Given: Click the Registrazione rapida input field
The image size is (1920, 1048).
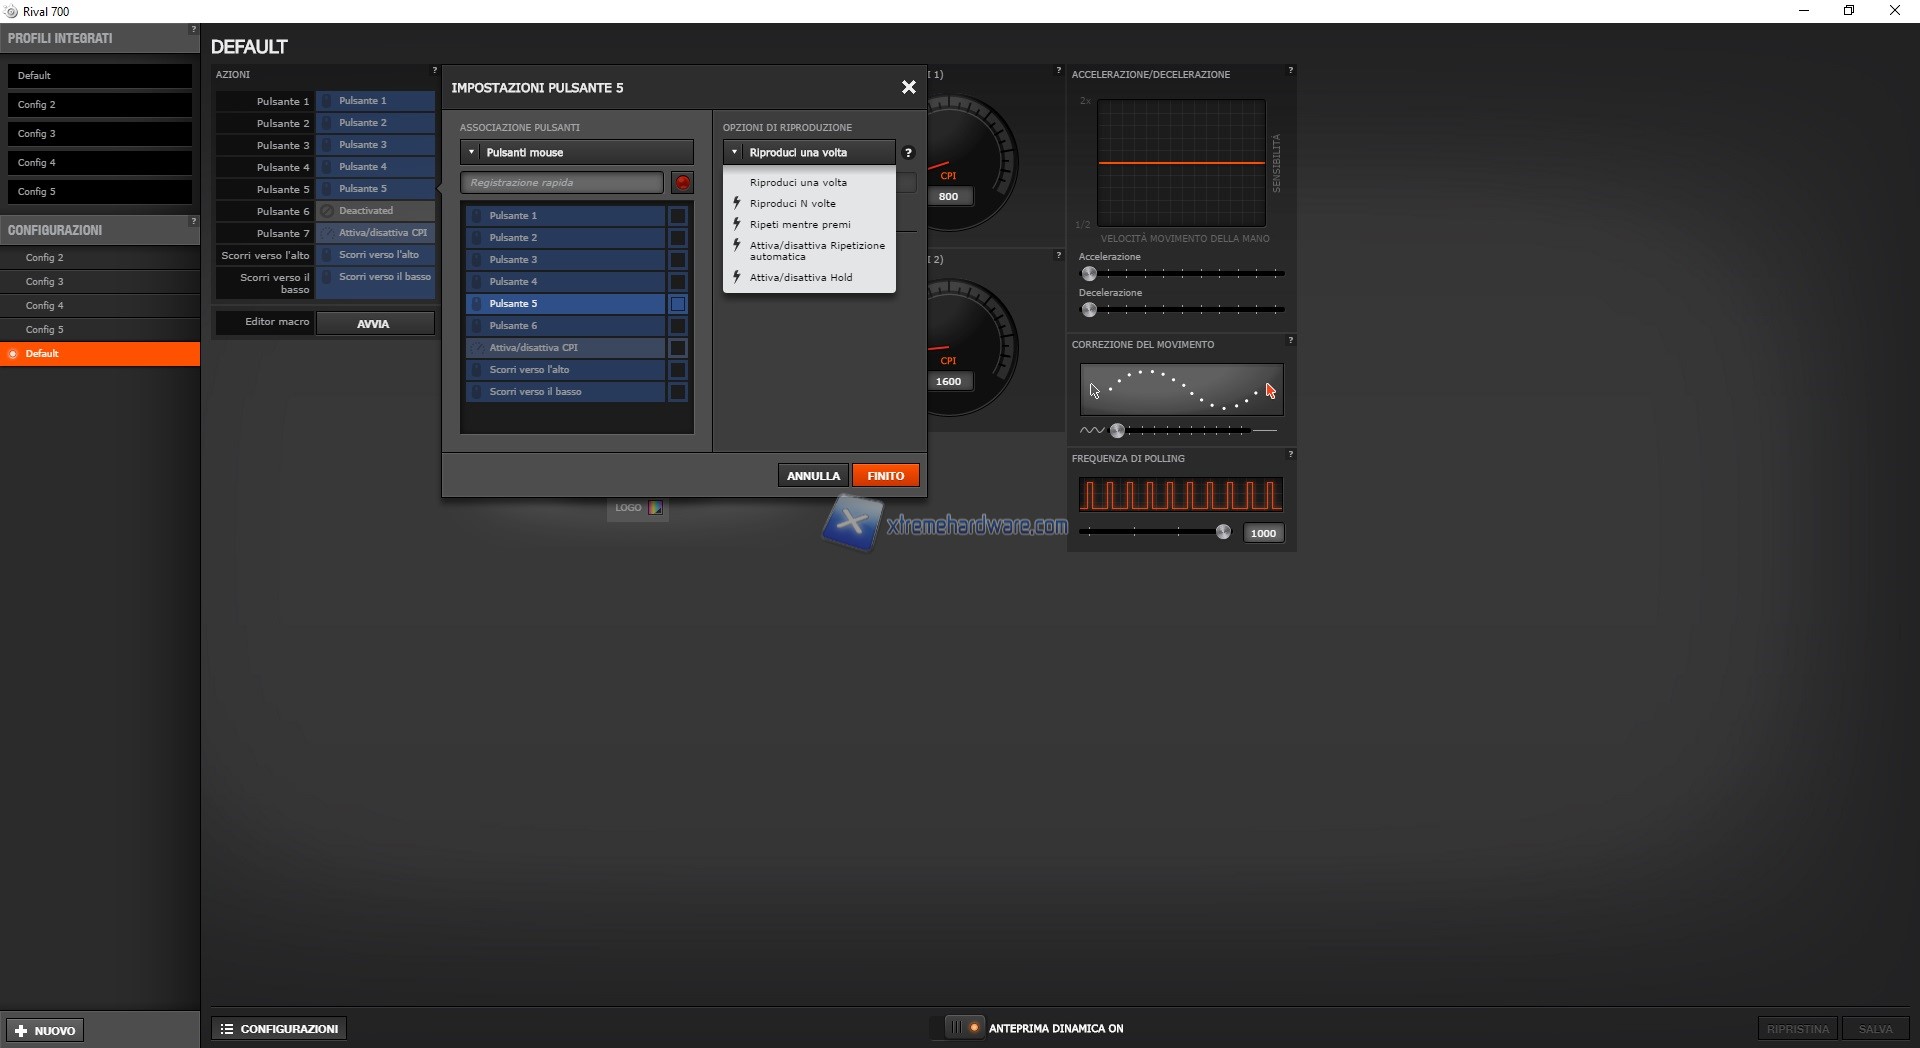Looking at the screenshot, I should point(561,183).
